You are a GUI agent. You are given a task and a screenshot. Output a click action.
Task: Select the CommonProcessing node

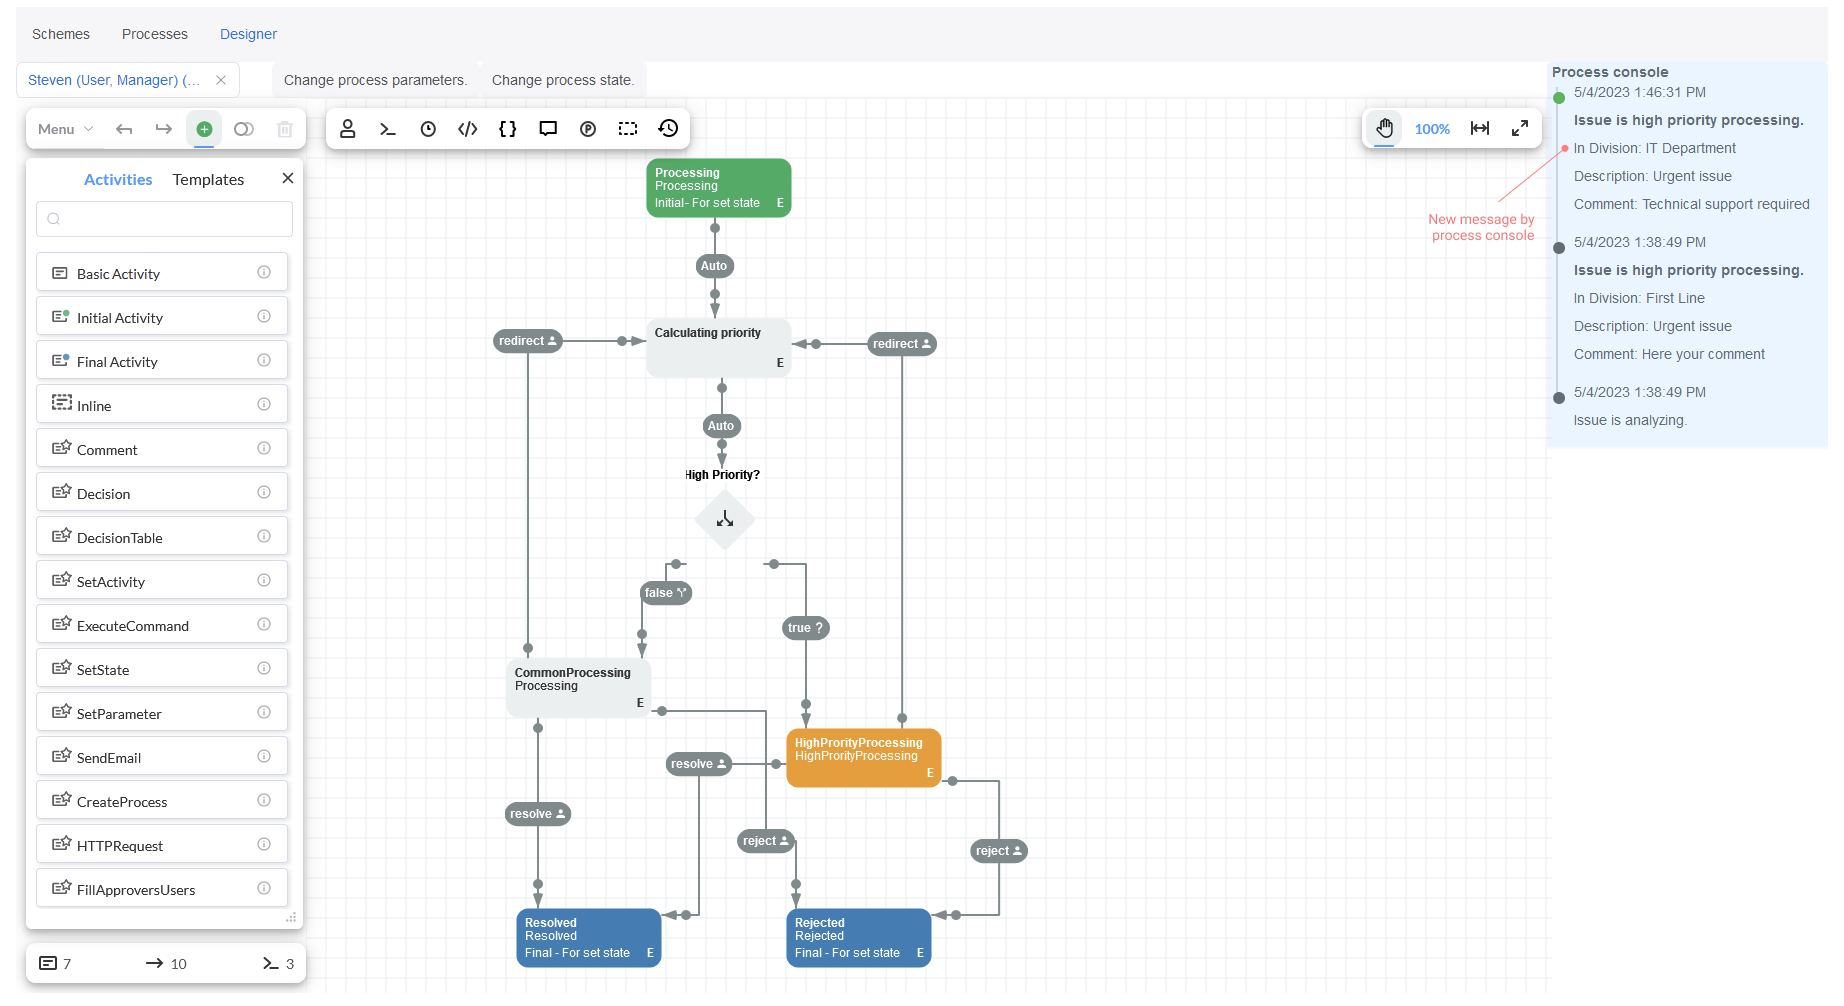[x=579, y=688]
